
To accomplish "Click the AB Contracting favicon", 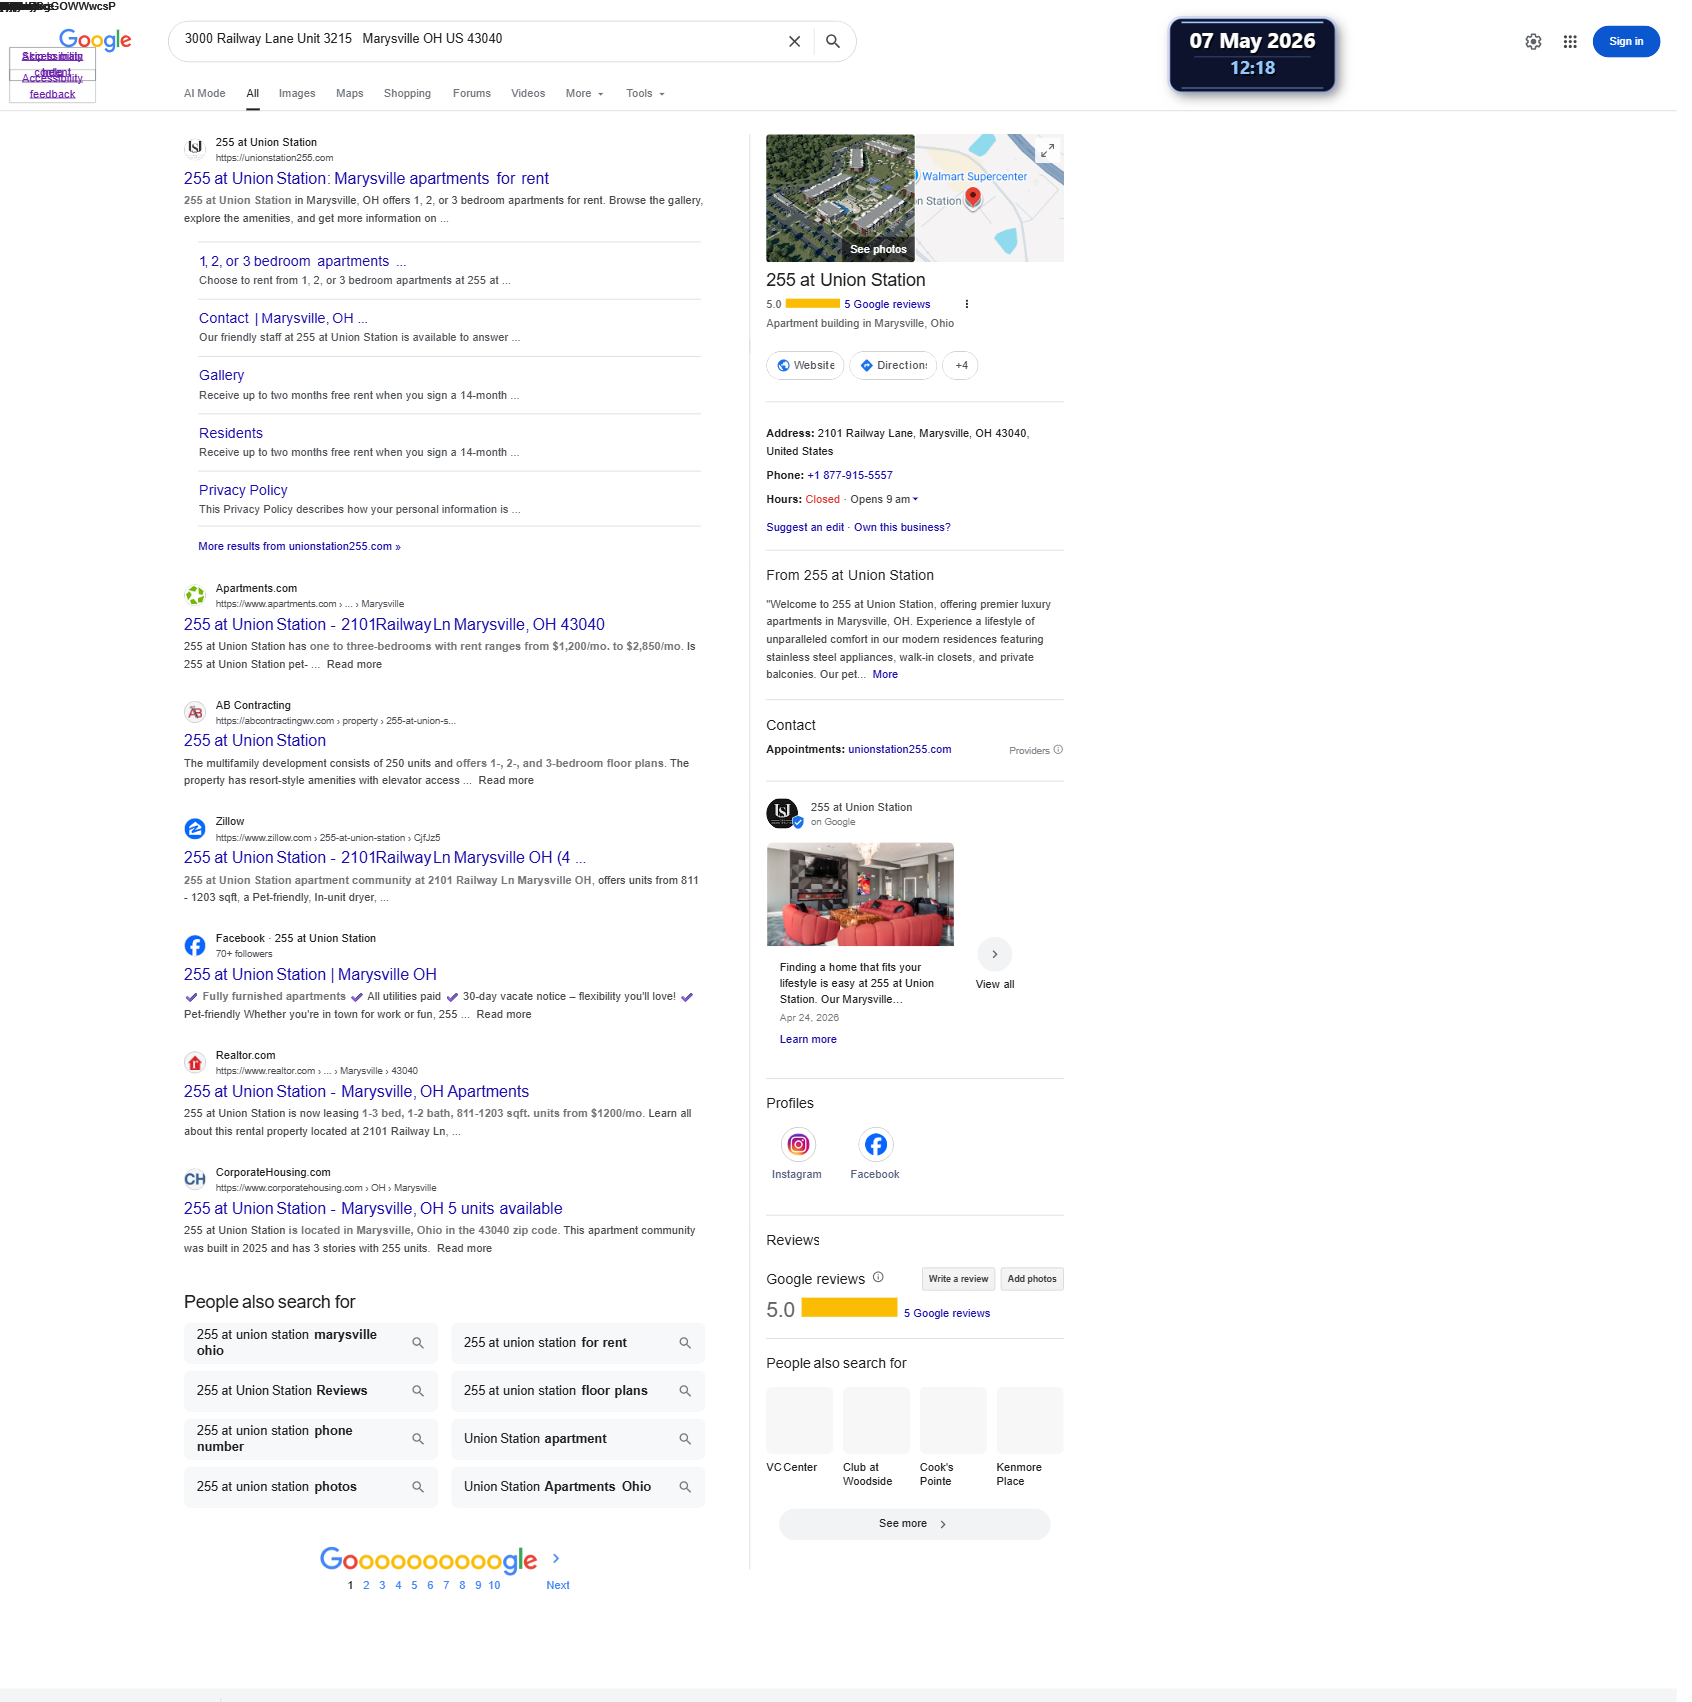I will point(195,713).
